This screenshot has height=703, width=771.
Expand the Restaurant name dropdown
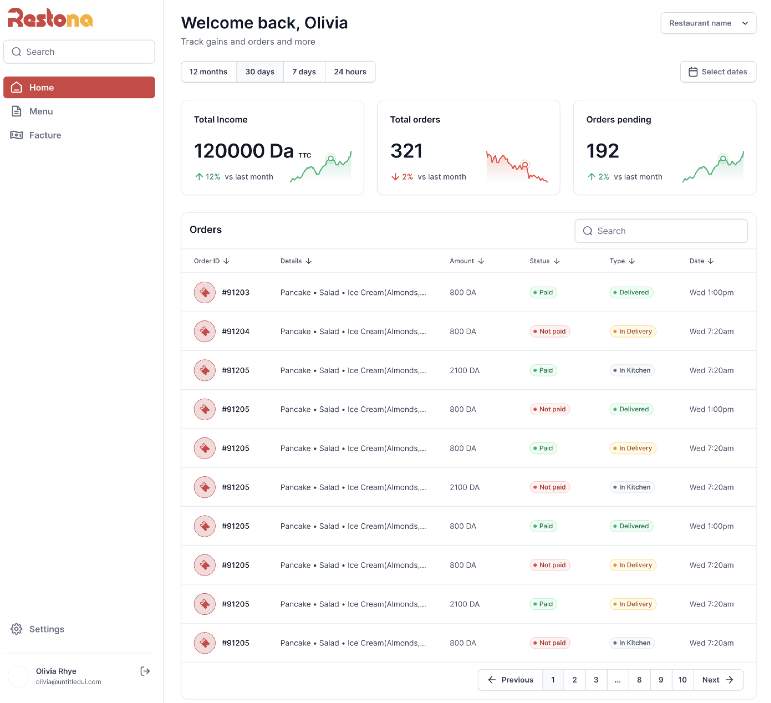click(x=708, y=23)
